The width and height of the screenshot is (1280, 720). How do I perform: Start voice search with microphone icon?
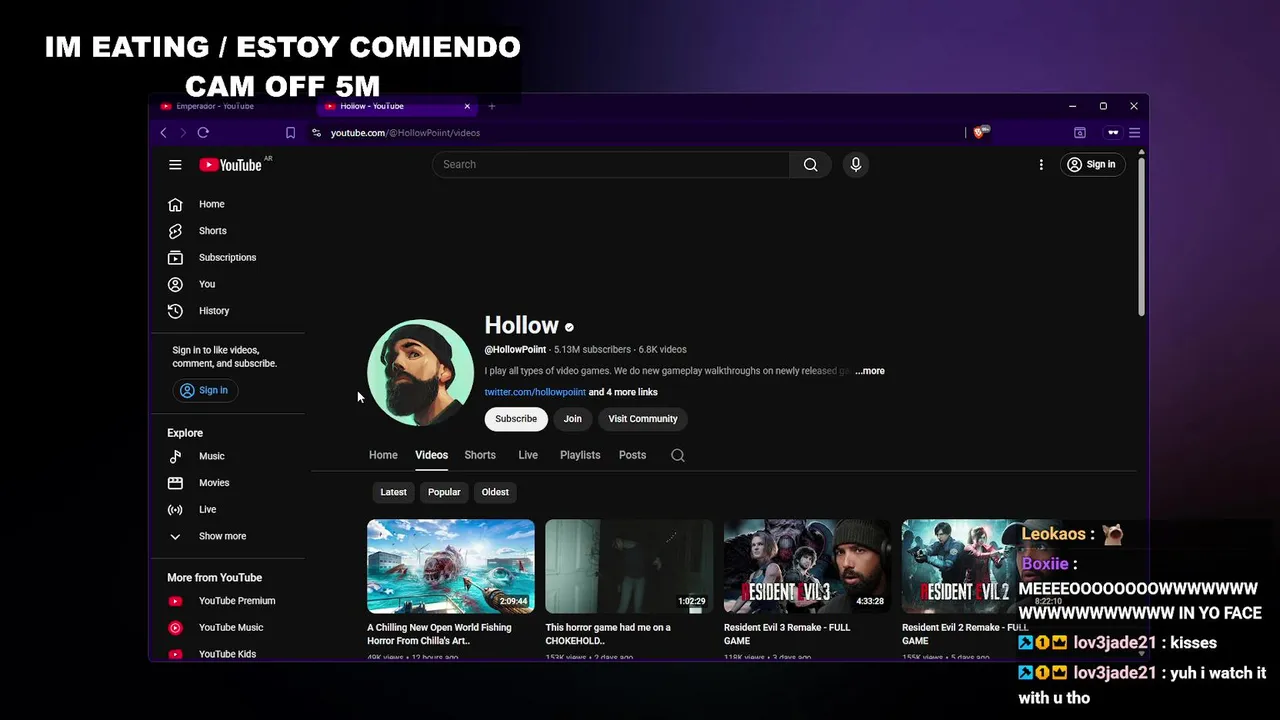point(855,164)
